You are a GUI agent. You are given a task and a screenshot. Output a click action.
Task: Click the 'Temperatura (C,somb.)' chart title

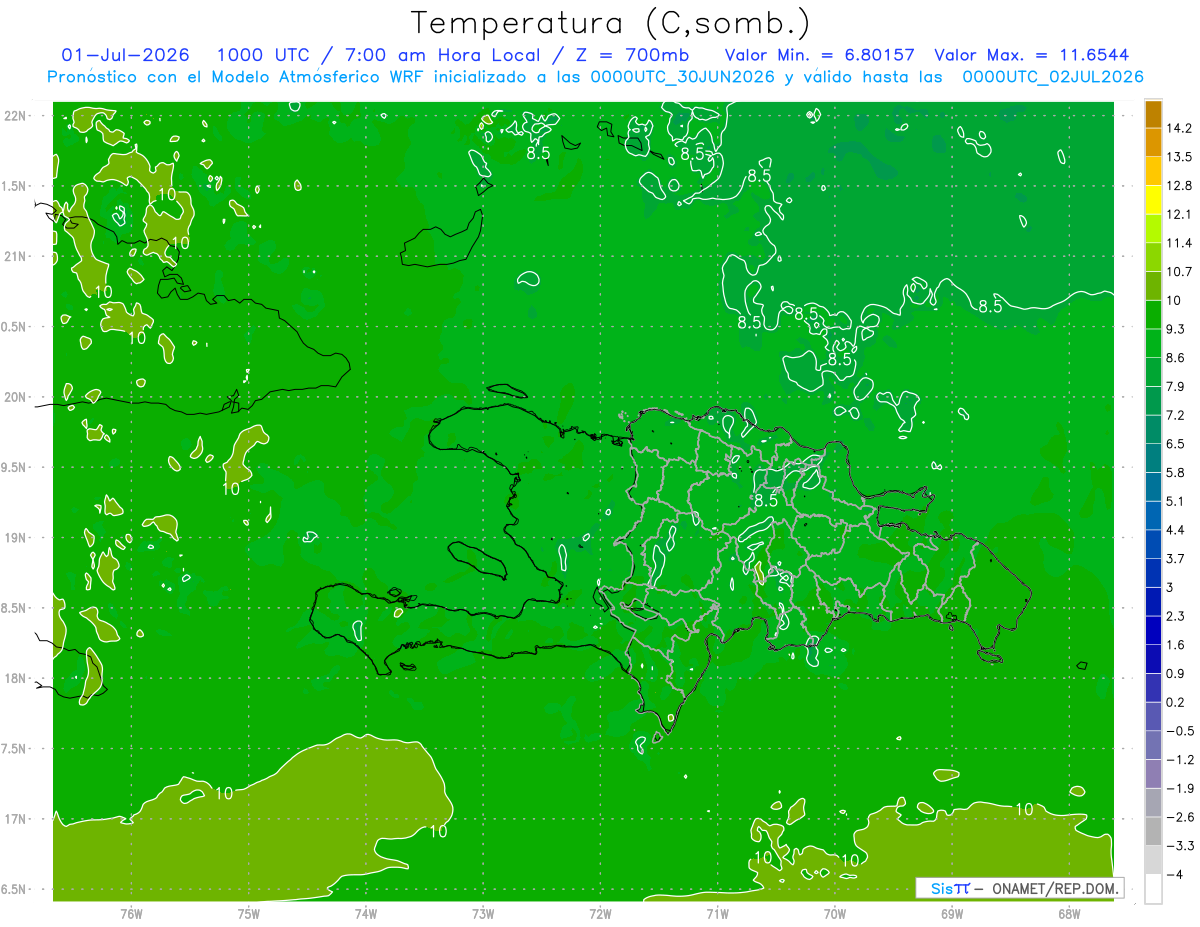click(x=611, y=23)
